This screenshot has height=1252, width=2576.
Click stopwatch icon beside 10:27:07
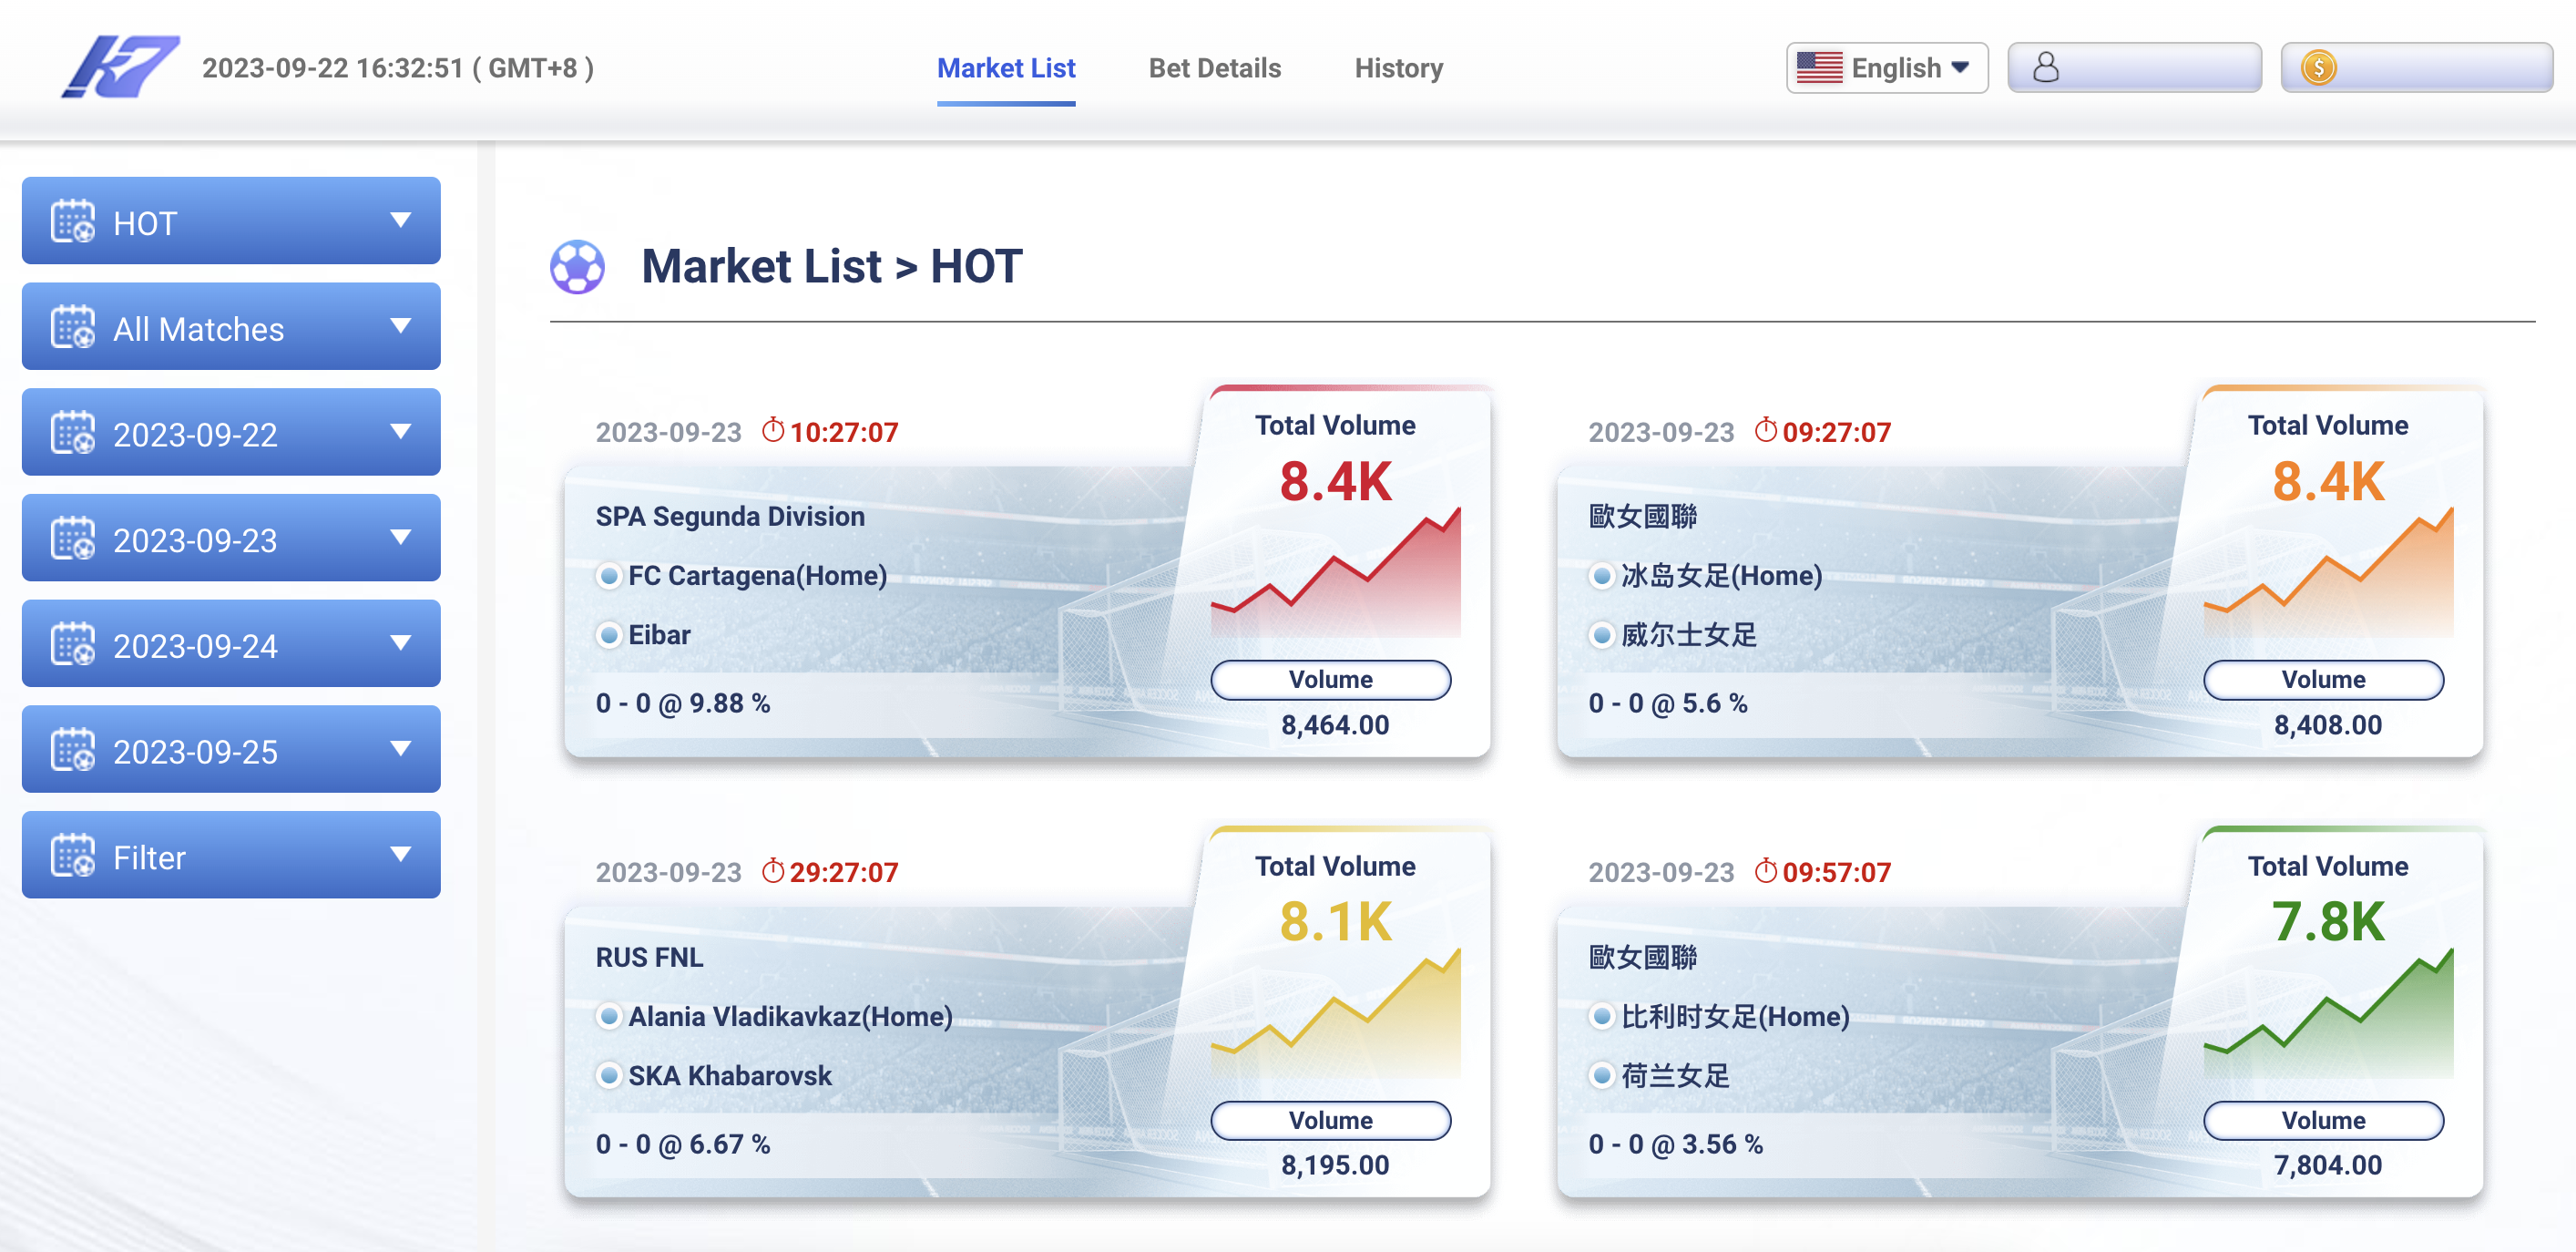tap(772, 430)
